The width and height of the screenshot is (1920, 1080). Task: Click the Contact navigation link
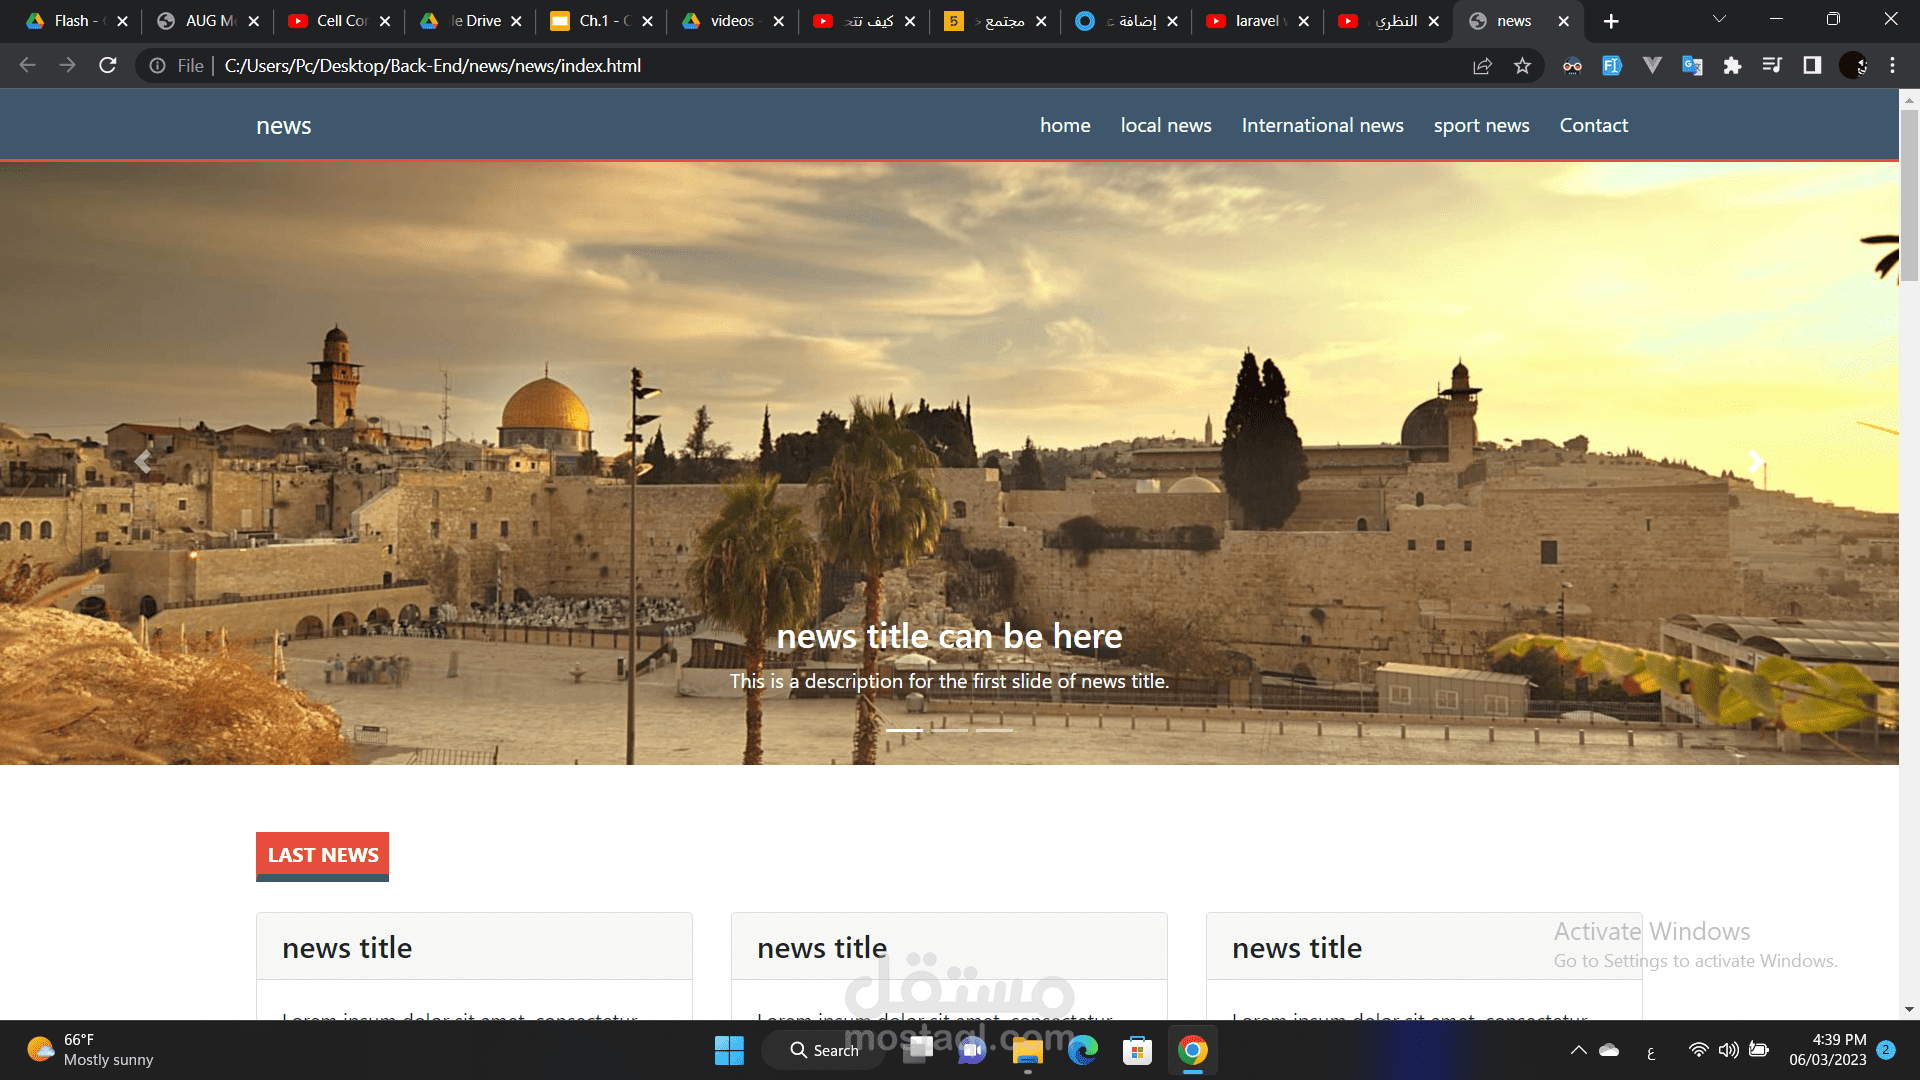click(1592, 125)
